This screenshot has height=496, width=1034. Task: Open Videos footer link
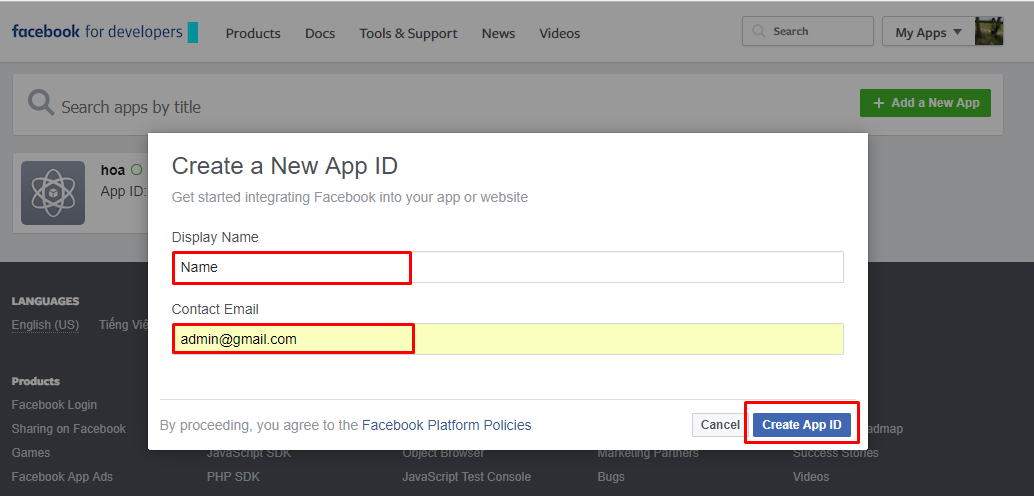[x=811, y=476]
